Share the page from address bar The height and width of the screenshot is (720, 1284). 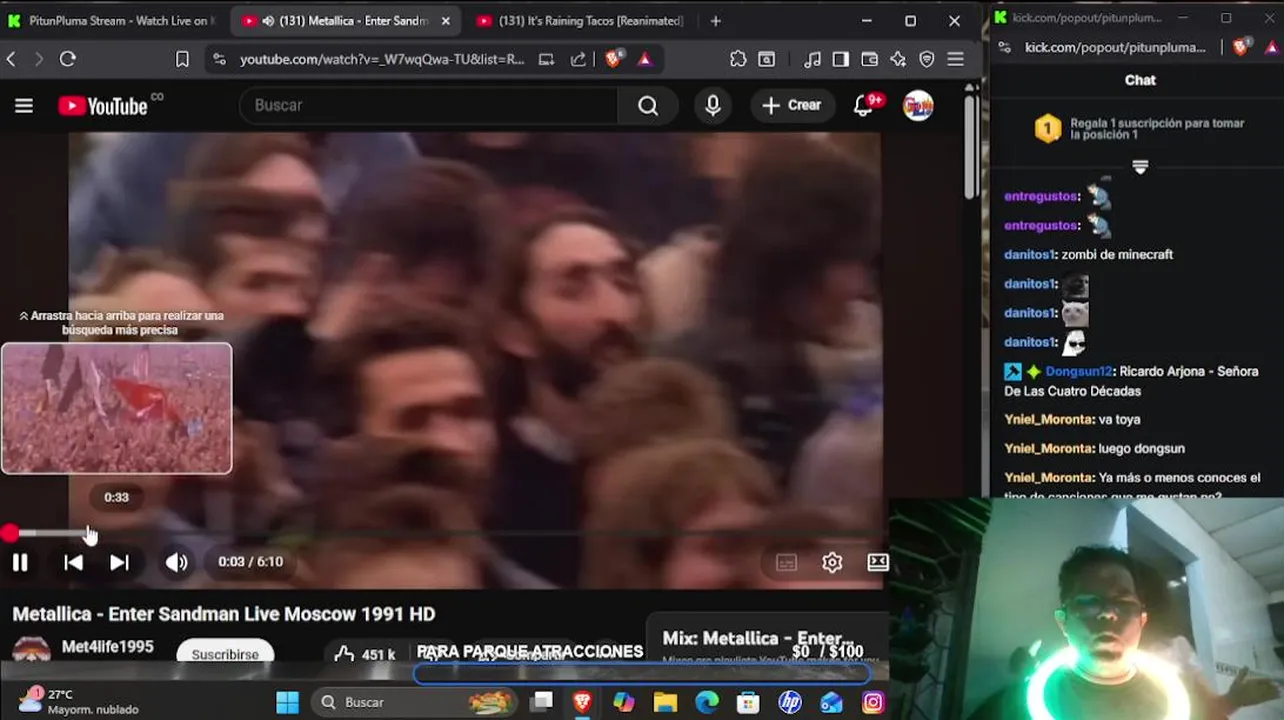[578, 60]
